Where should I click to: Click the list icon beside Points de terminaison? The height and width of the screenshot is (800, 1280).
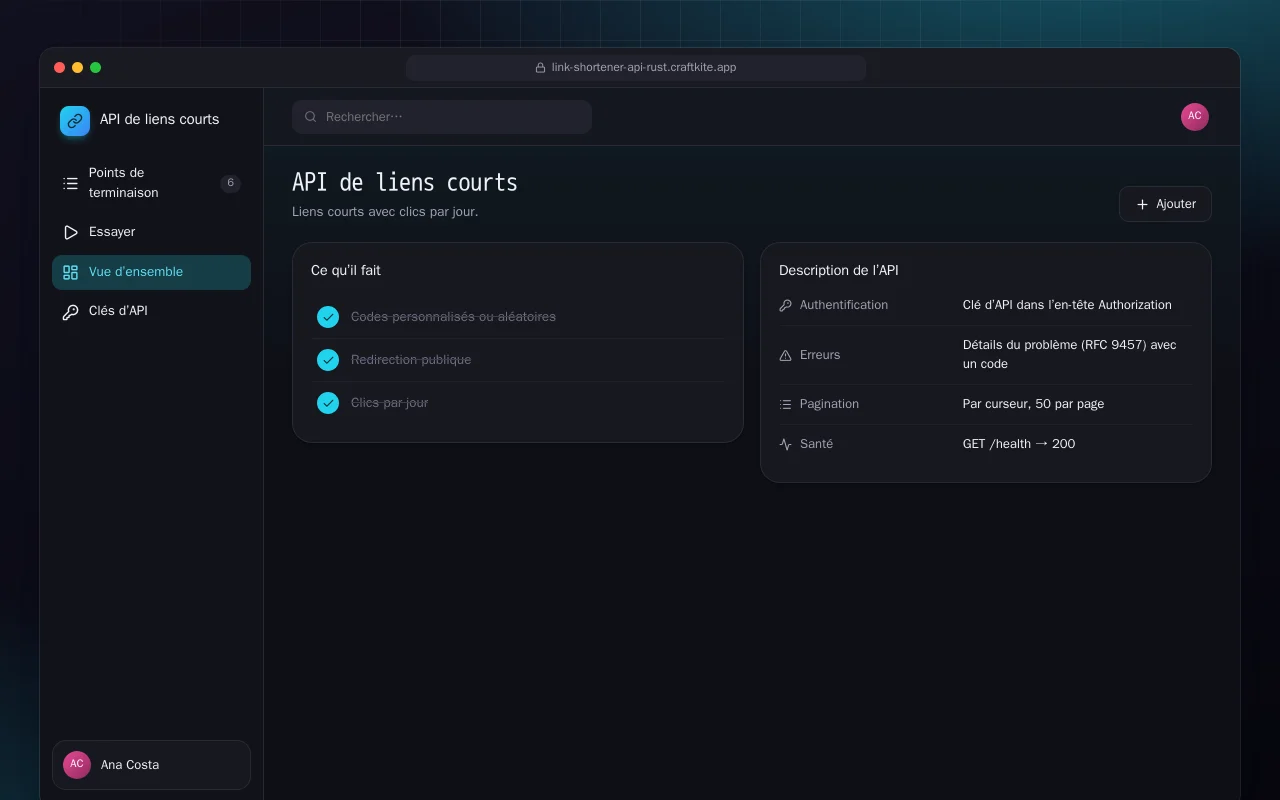coord(70,183)
